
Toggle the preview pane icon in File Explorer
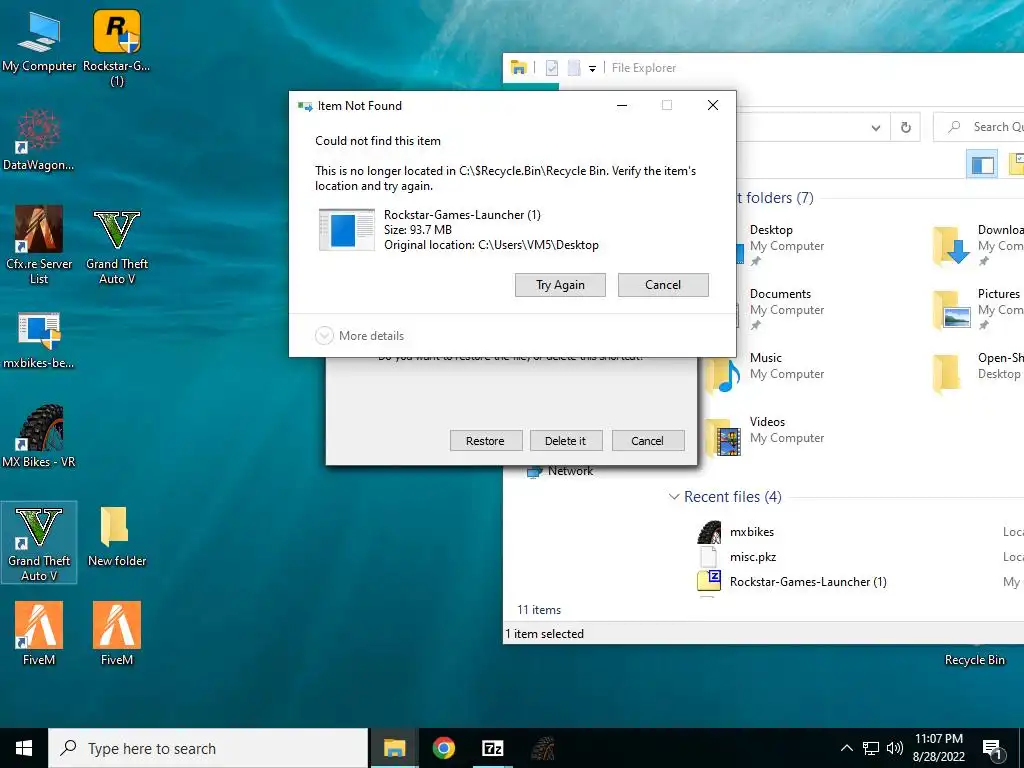click(x=982, y=165)
